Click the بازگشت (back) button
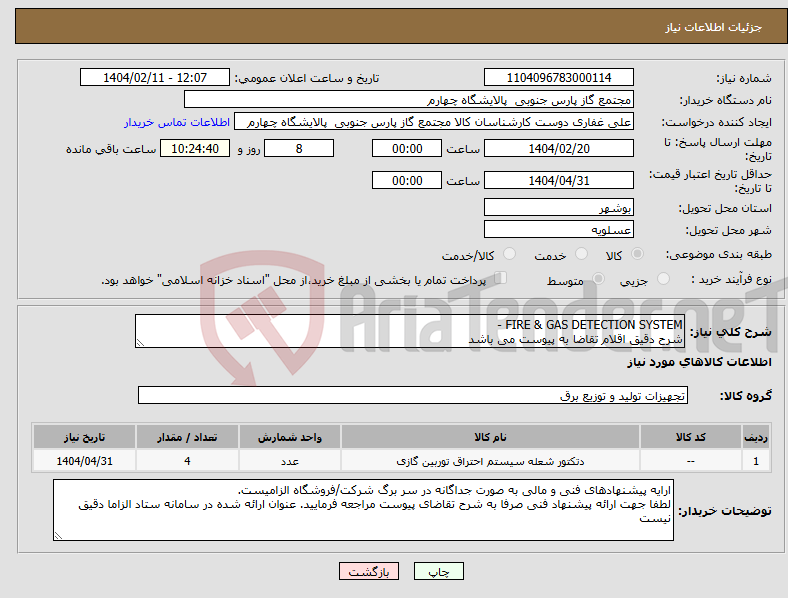This screenshot has height=598, width=788. tap(369, 571)
